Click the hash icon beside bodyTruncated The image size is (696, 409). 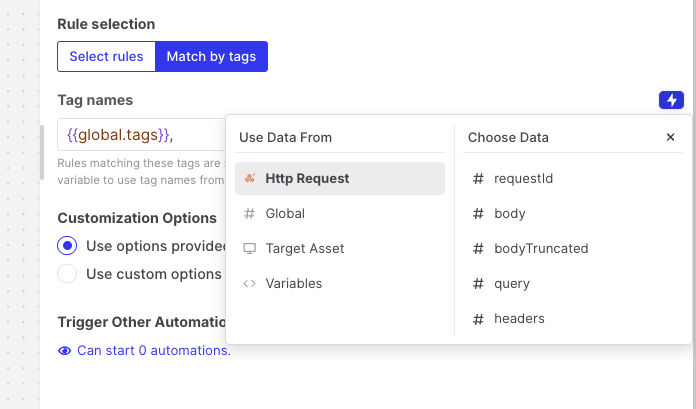click(478, 248)
